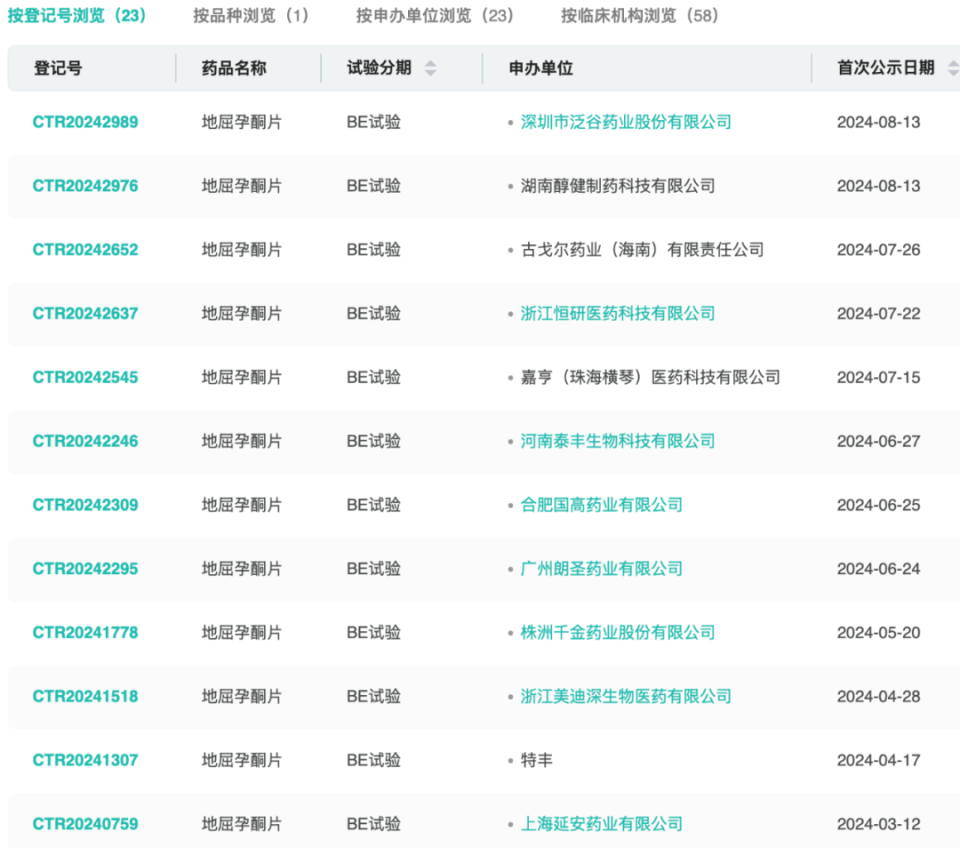Click date 2024-04-17
This screenshot has width=960, height=848.
[x=879, y=760]
